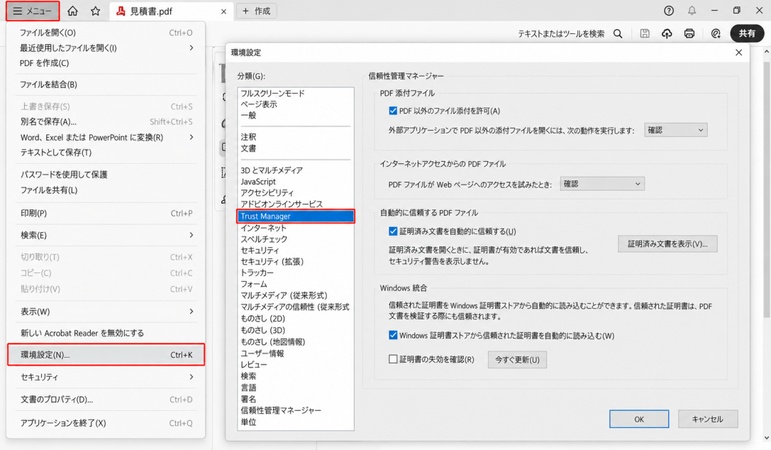Click 今すぐ更新(U) button

click(517, 360)
